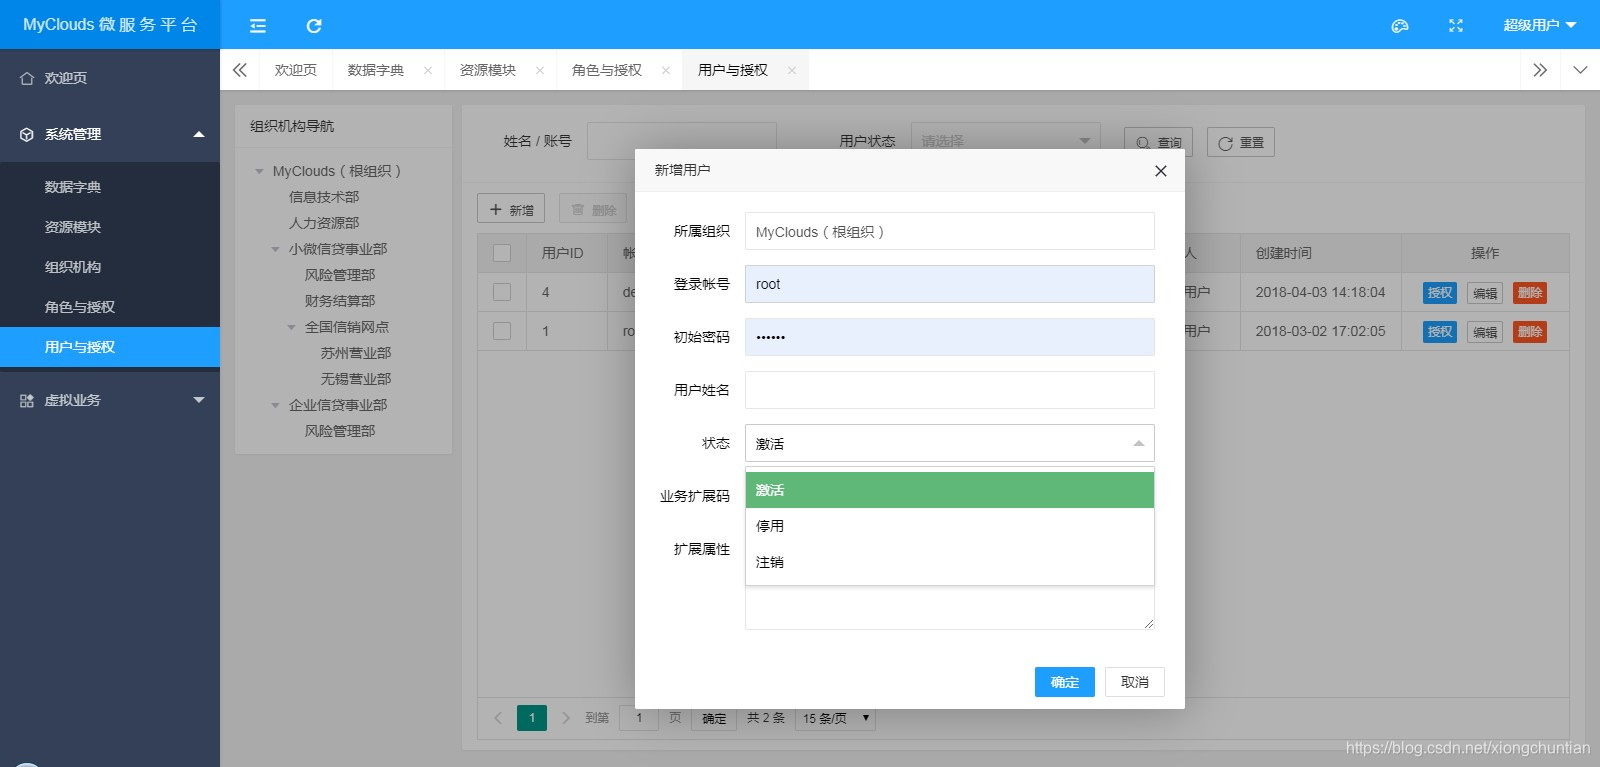Click 删除 for user created 2018-03-02
Image resolution: width=1600 pixels, height=767 pixels.
coord(1530,332)
